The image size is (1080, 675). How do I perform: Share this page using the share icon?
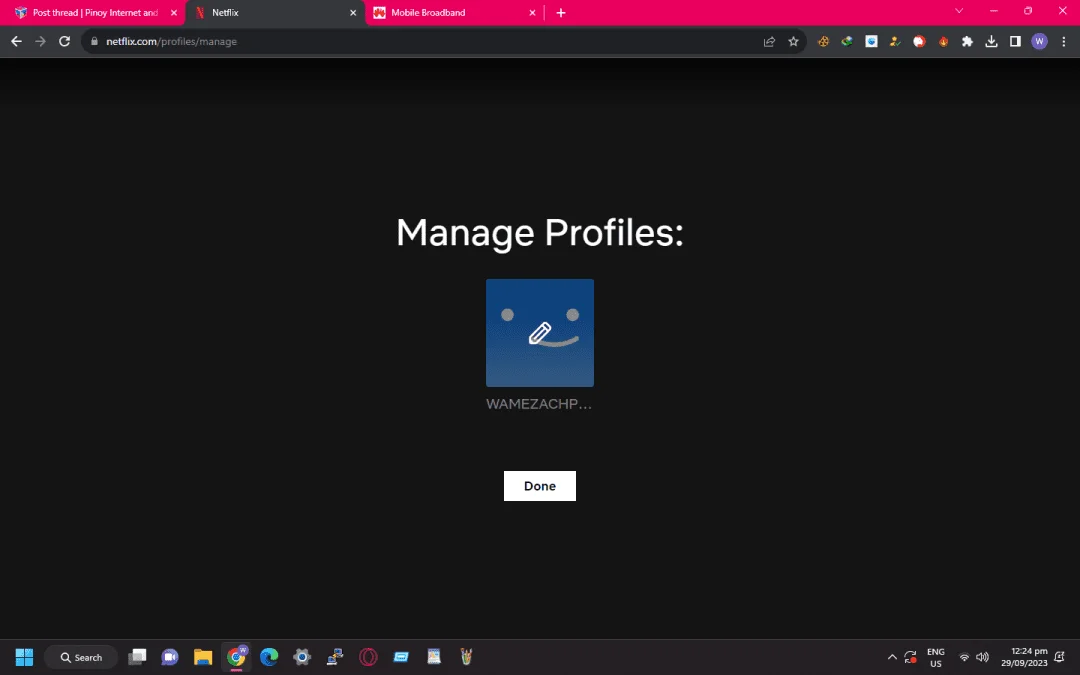point(769,41)
